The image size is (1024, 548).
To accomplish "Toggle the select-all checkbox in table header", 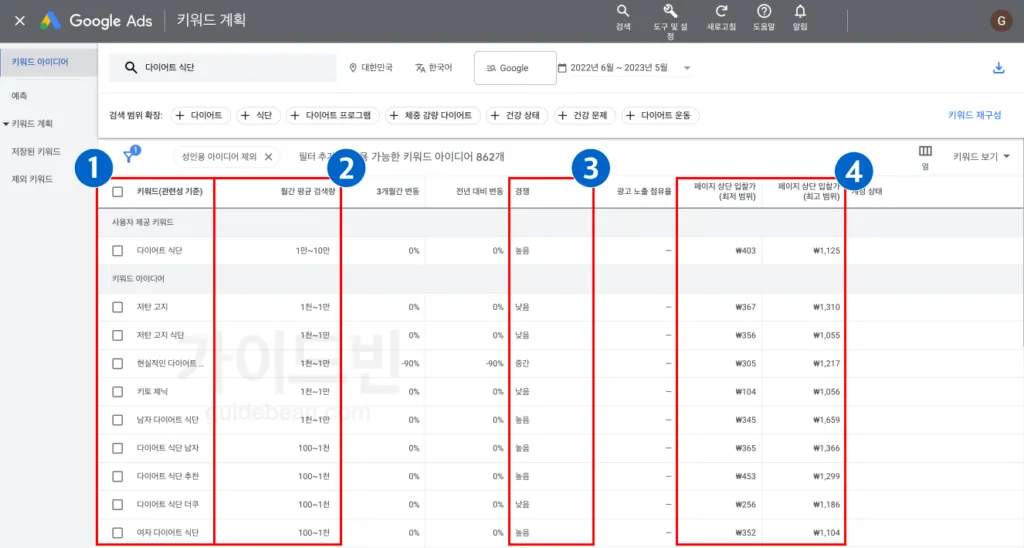I will 118,192.
